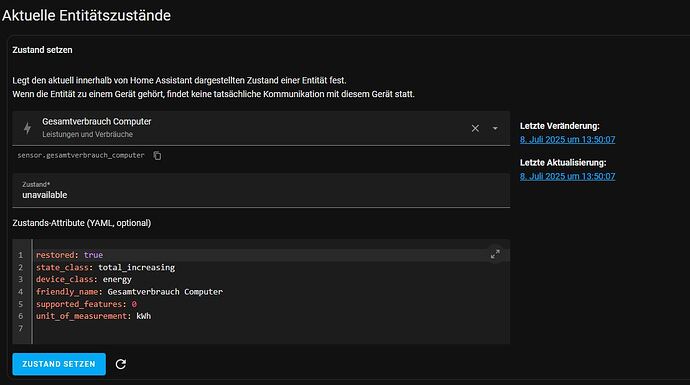Click the lightning bolt entity icon

point(27,128)
